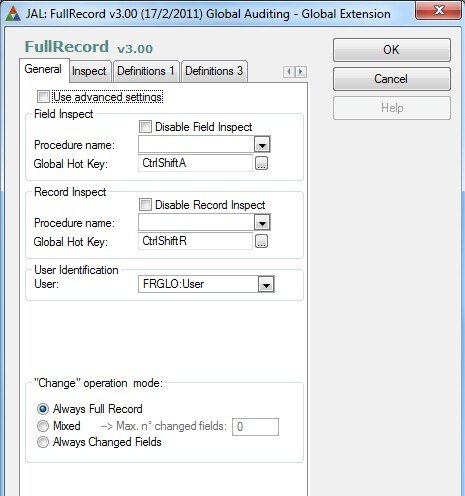
Task: Select Always Changed Fields option
Action: (43, 442)
